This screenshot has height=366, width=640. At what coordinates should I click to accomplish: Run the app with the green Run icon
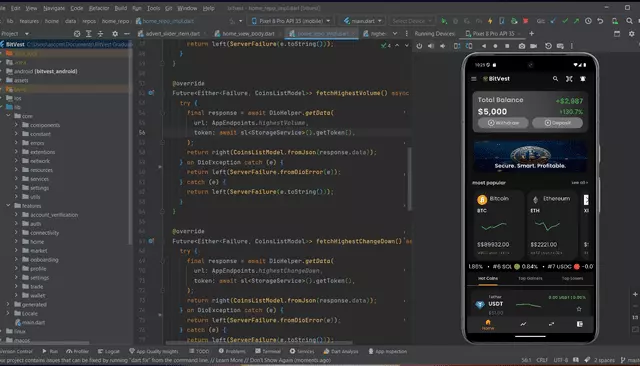coord(444,21)
